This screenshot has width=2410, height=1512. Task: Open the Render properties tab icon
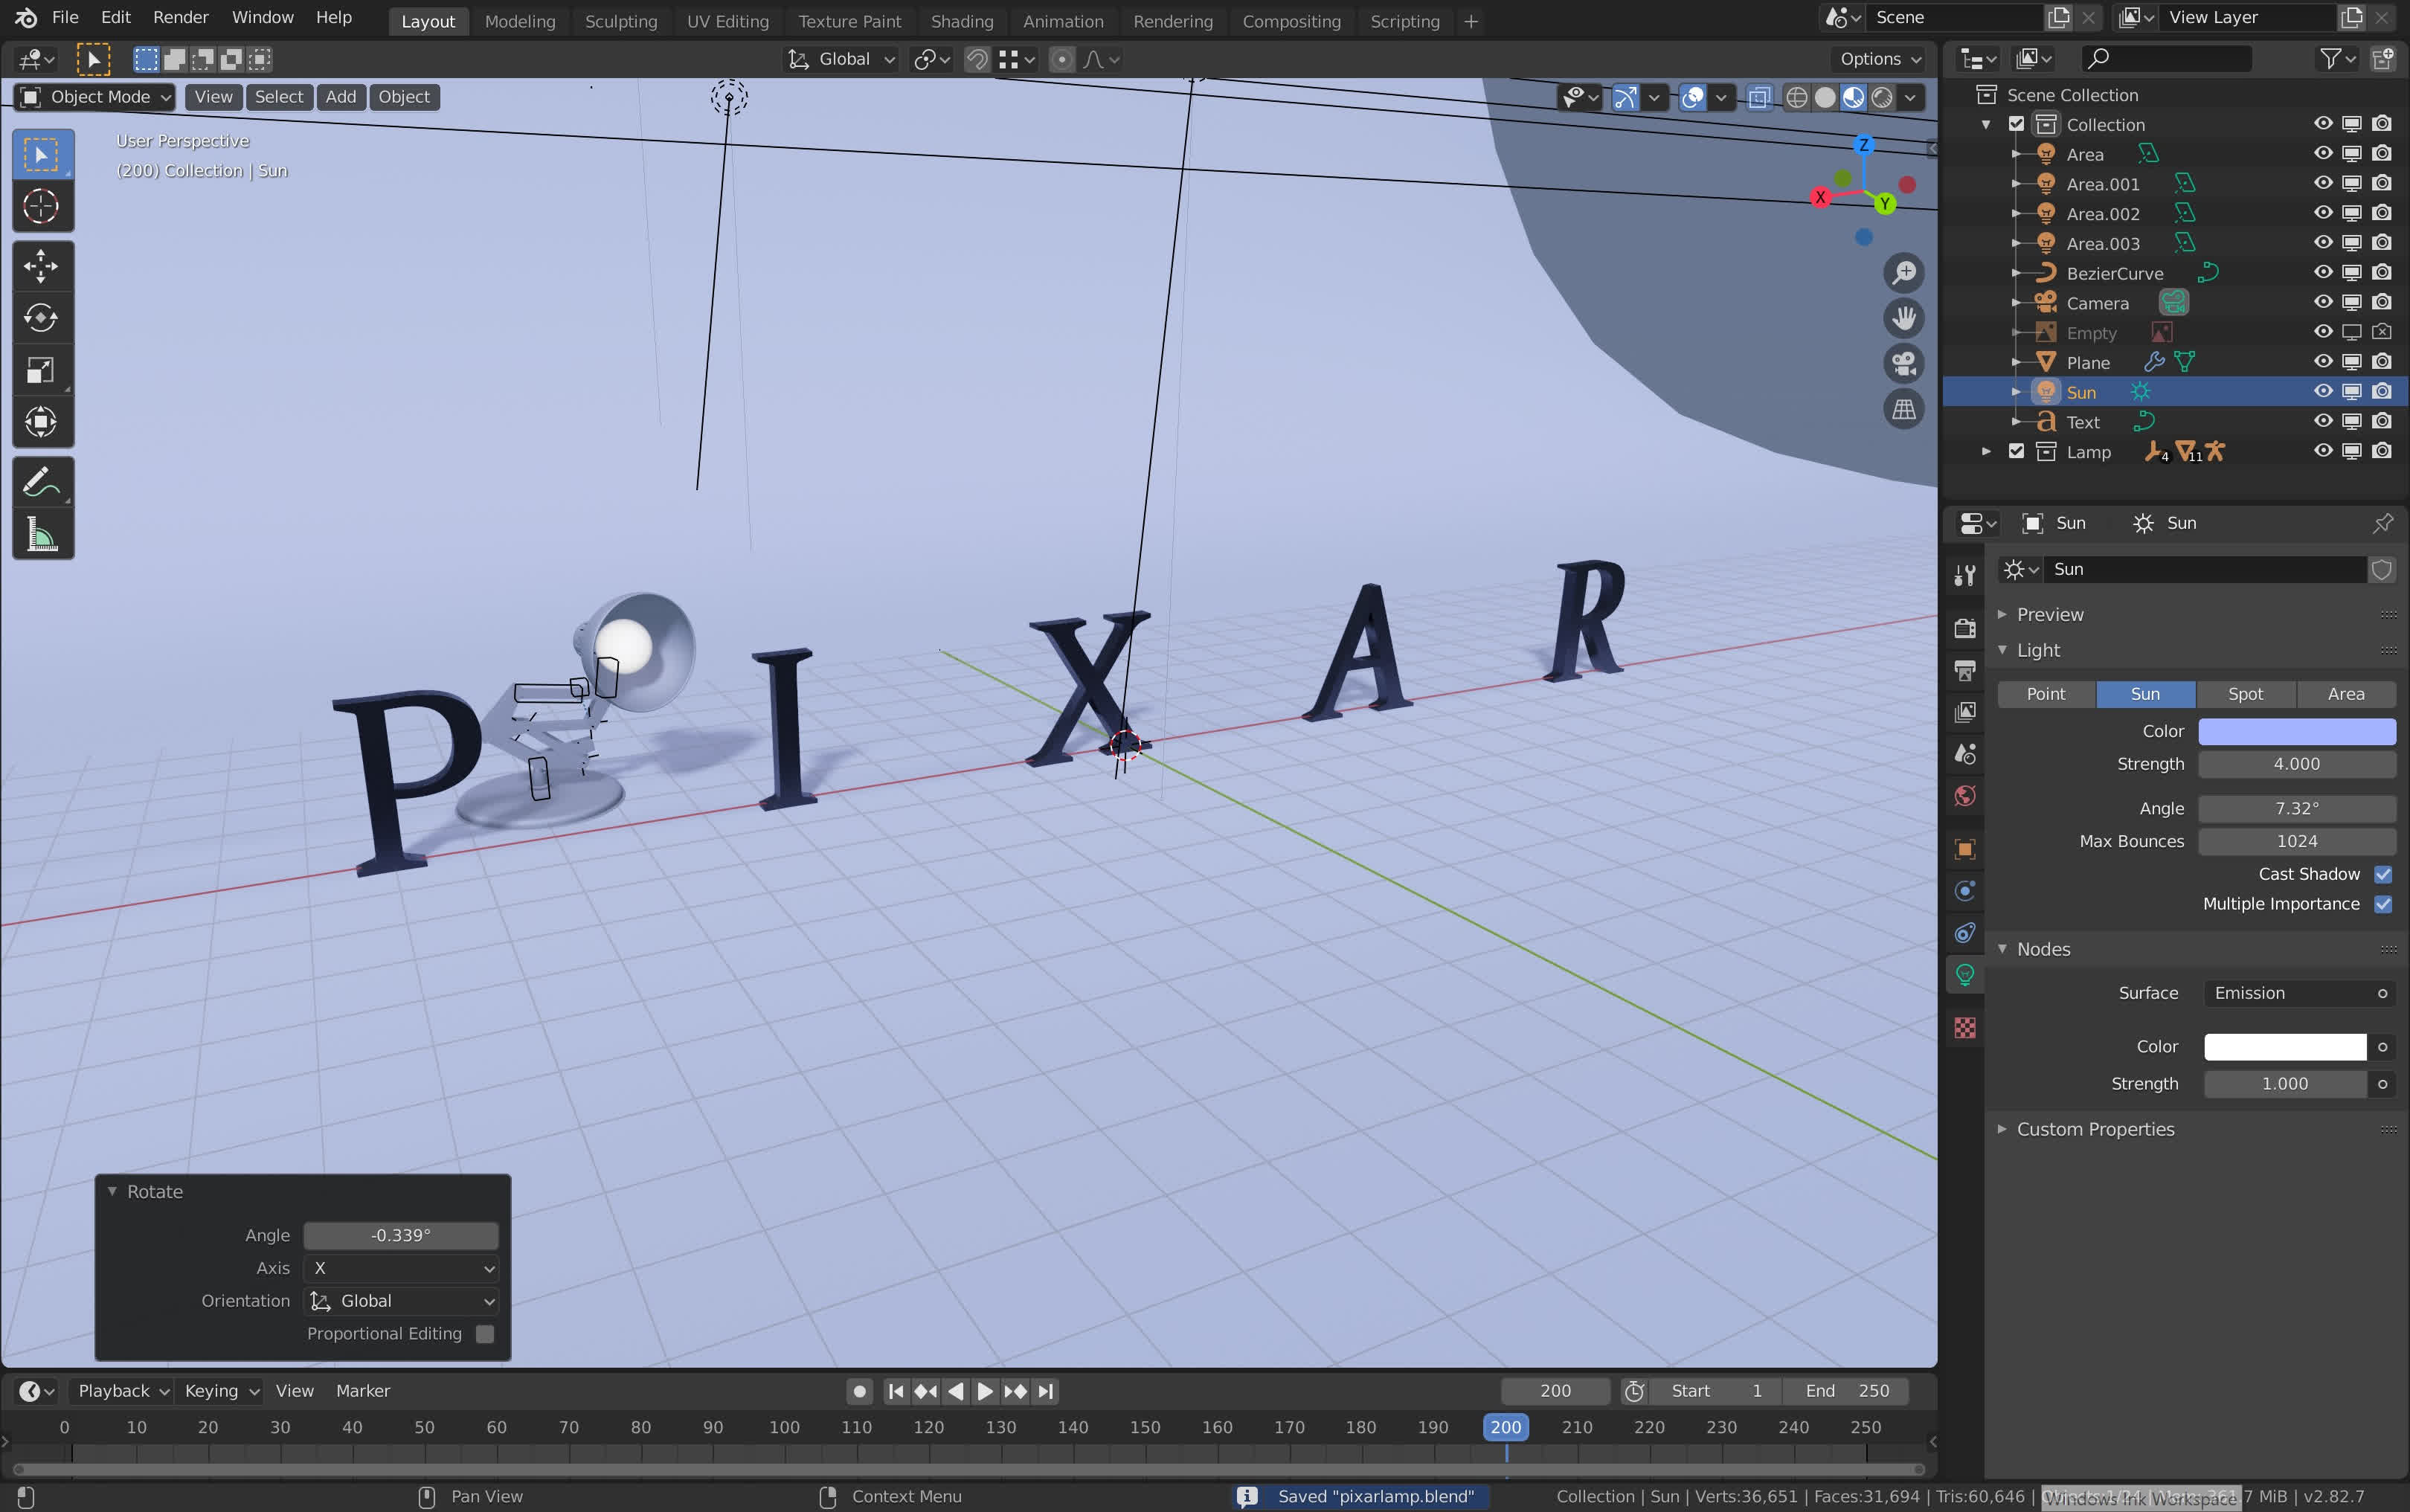point(1965,628)
